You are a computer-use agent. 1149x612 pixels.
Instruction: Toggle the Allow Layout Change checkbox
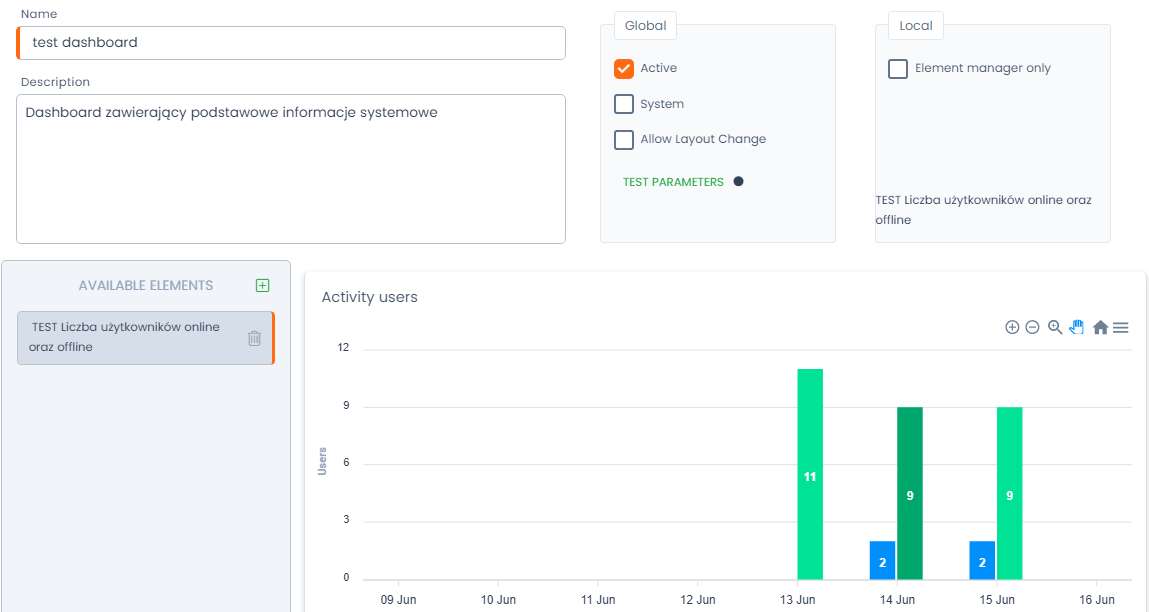(624, 139)
